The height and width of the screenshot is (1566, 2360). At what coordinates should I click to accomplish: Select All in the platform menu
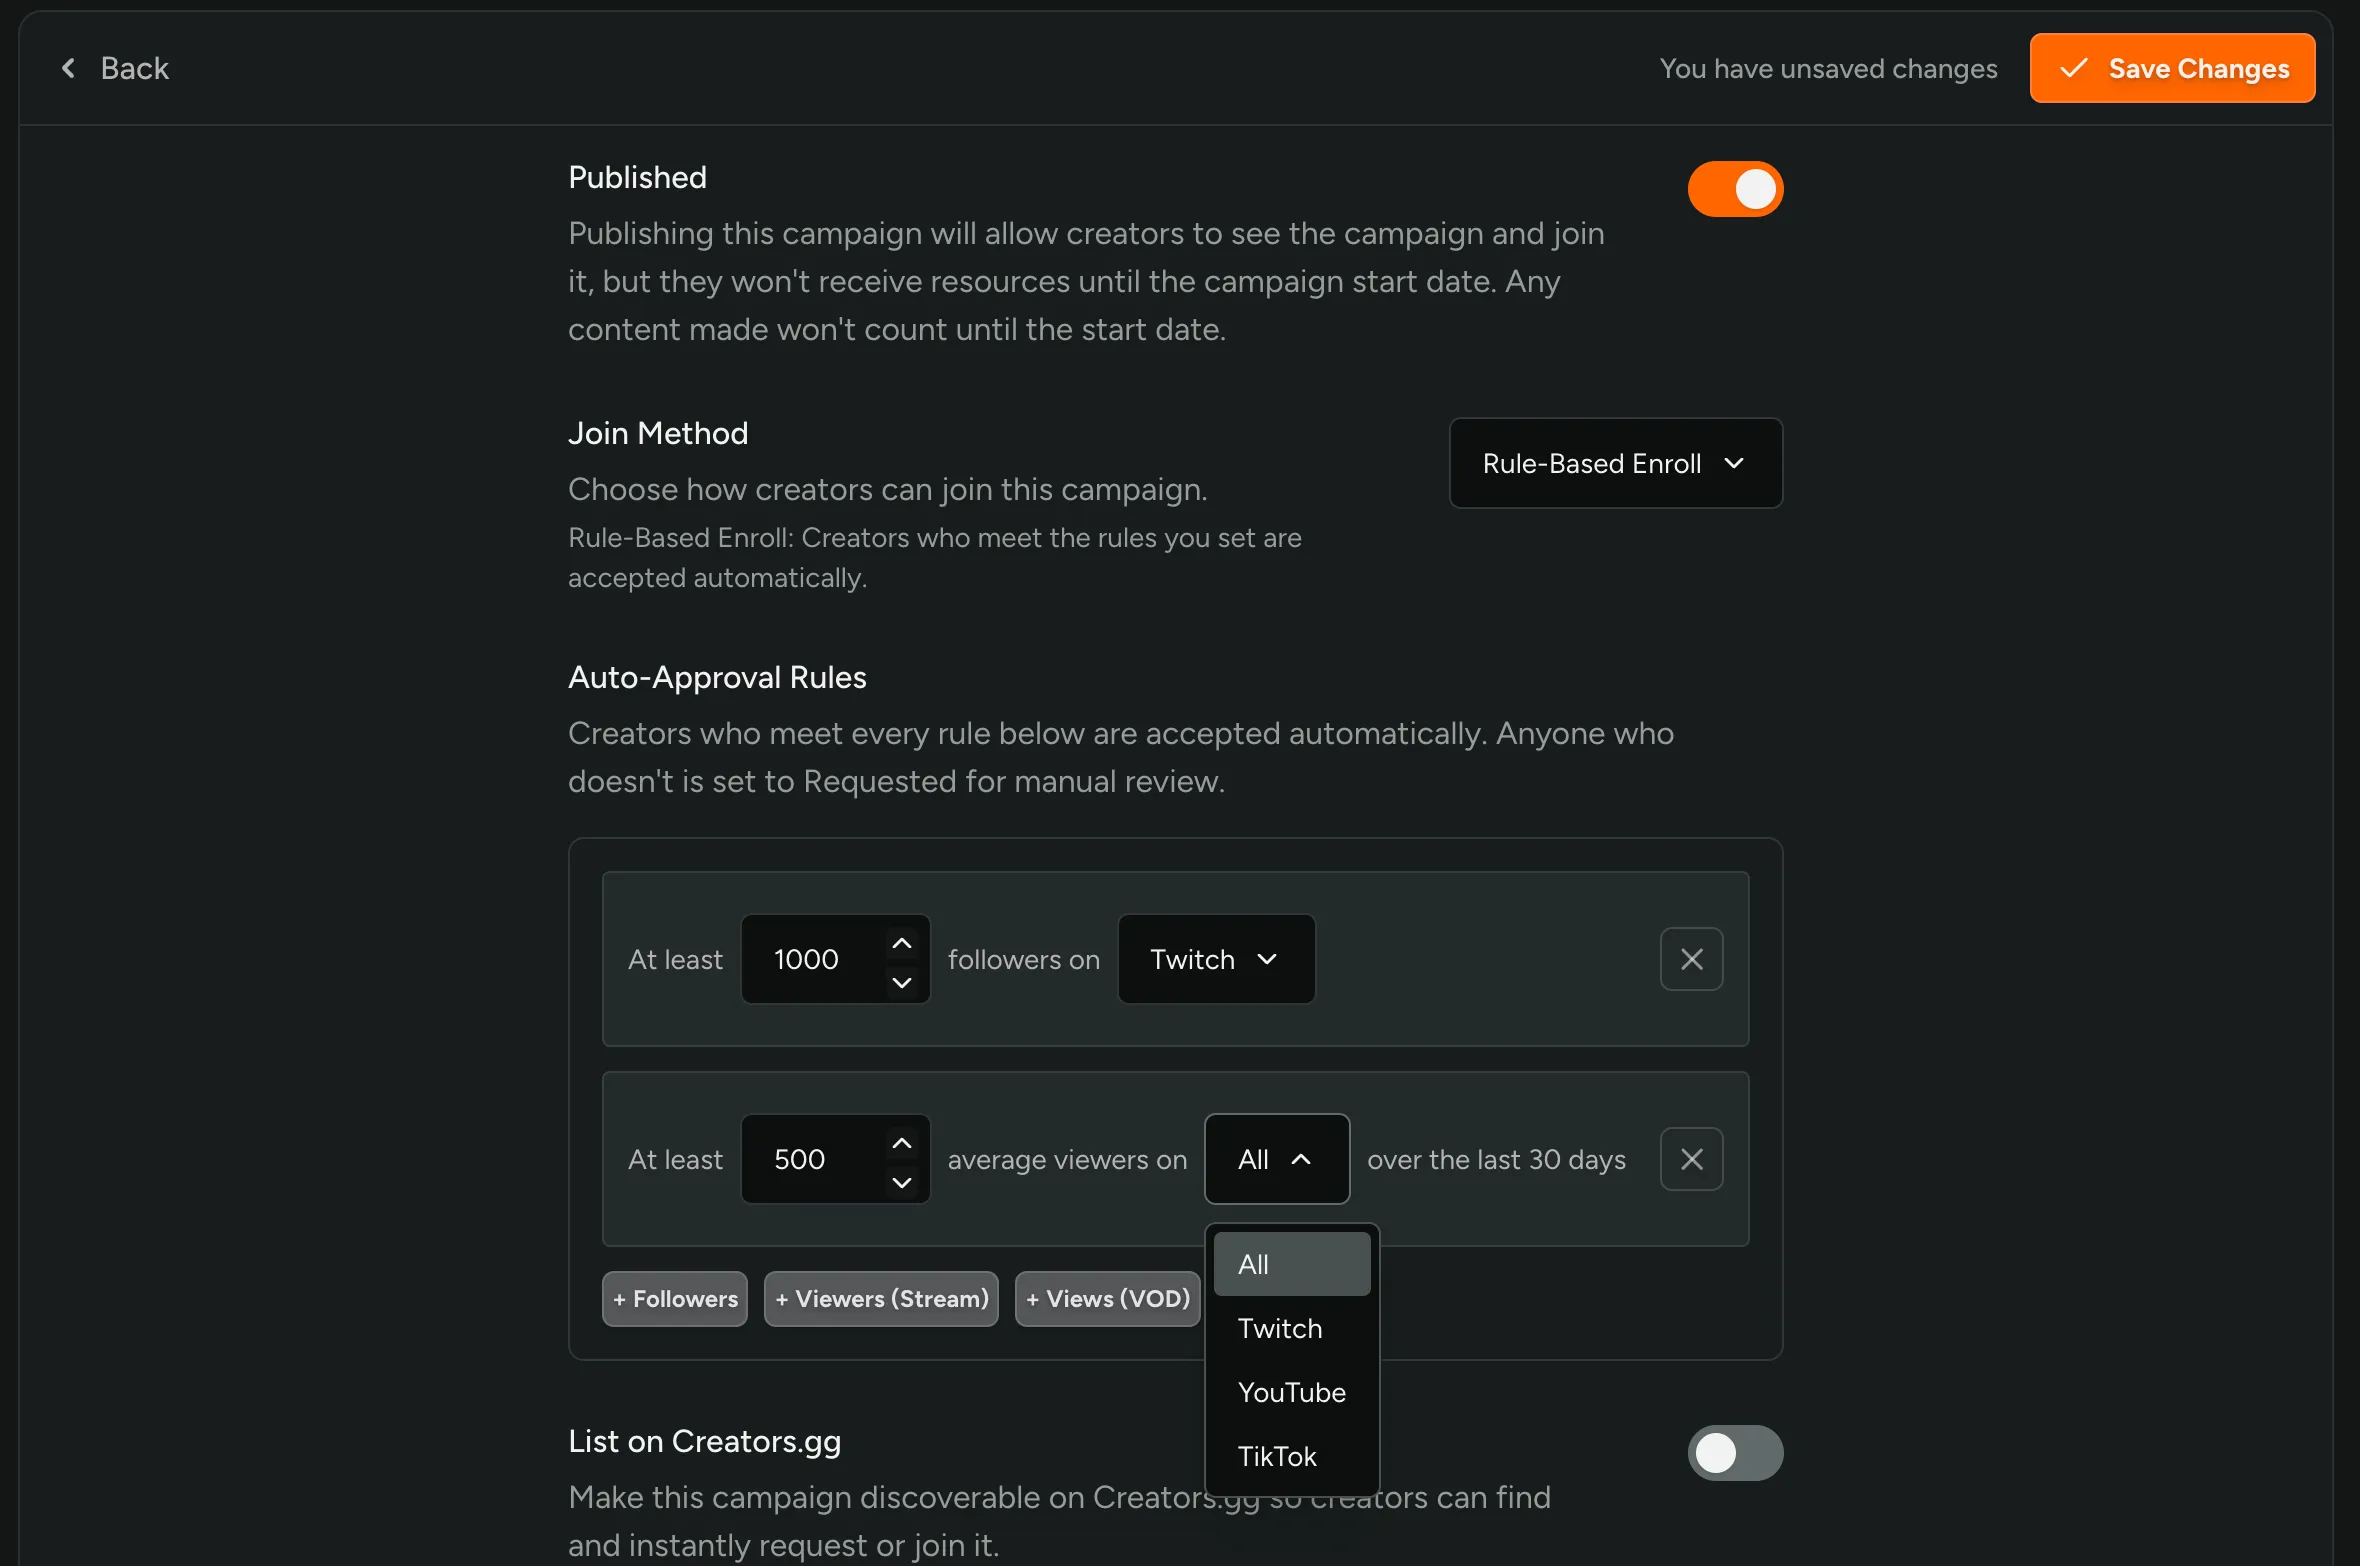1292,1264
